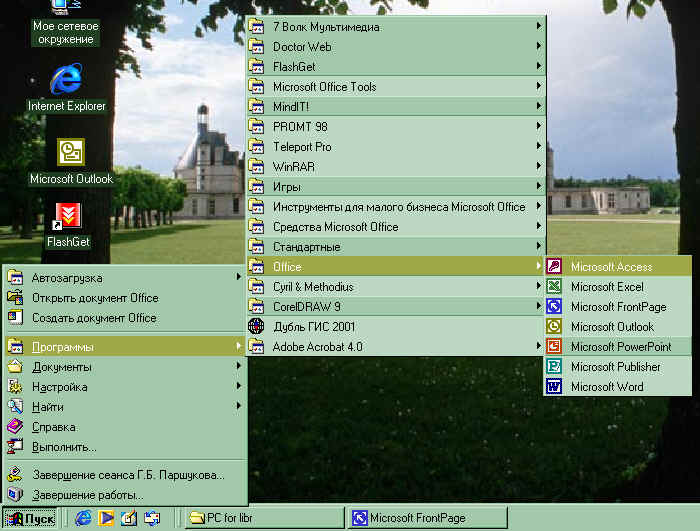Expand the 7 Волк Мультимедиа submenu arrow

pyautogui.click(x=539, y=26)
